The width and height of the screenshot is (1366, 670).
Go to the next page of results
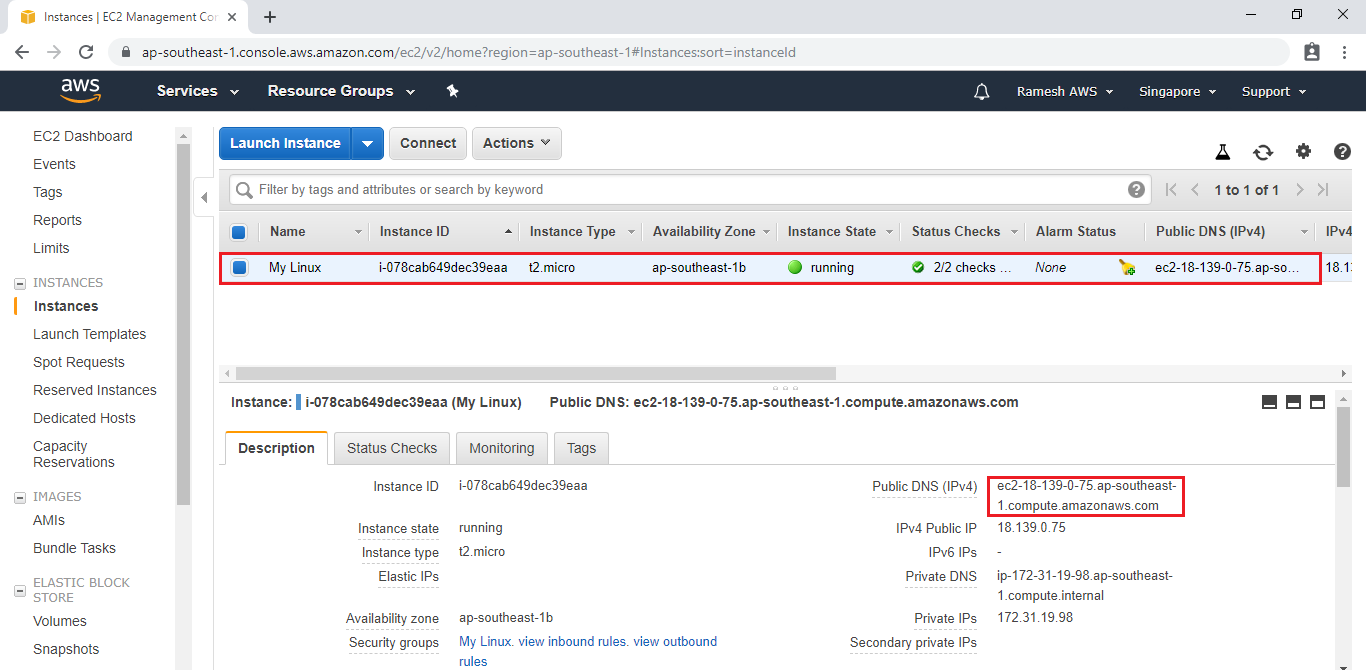pyautogui.click(x=1300, y=190)
